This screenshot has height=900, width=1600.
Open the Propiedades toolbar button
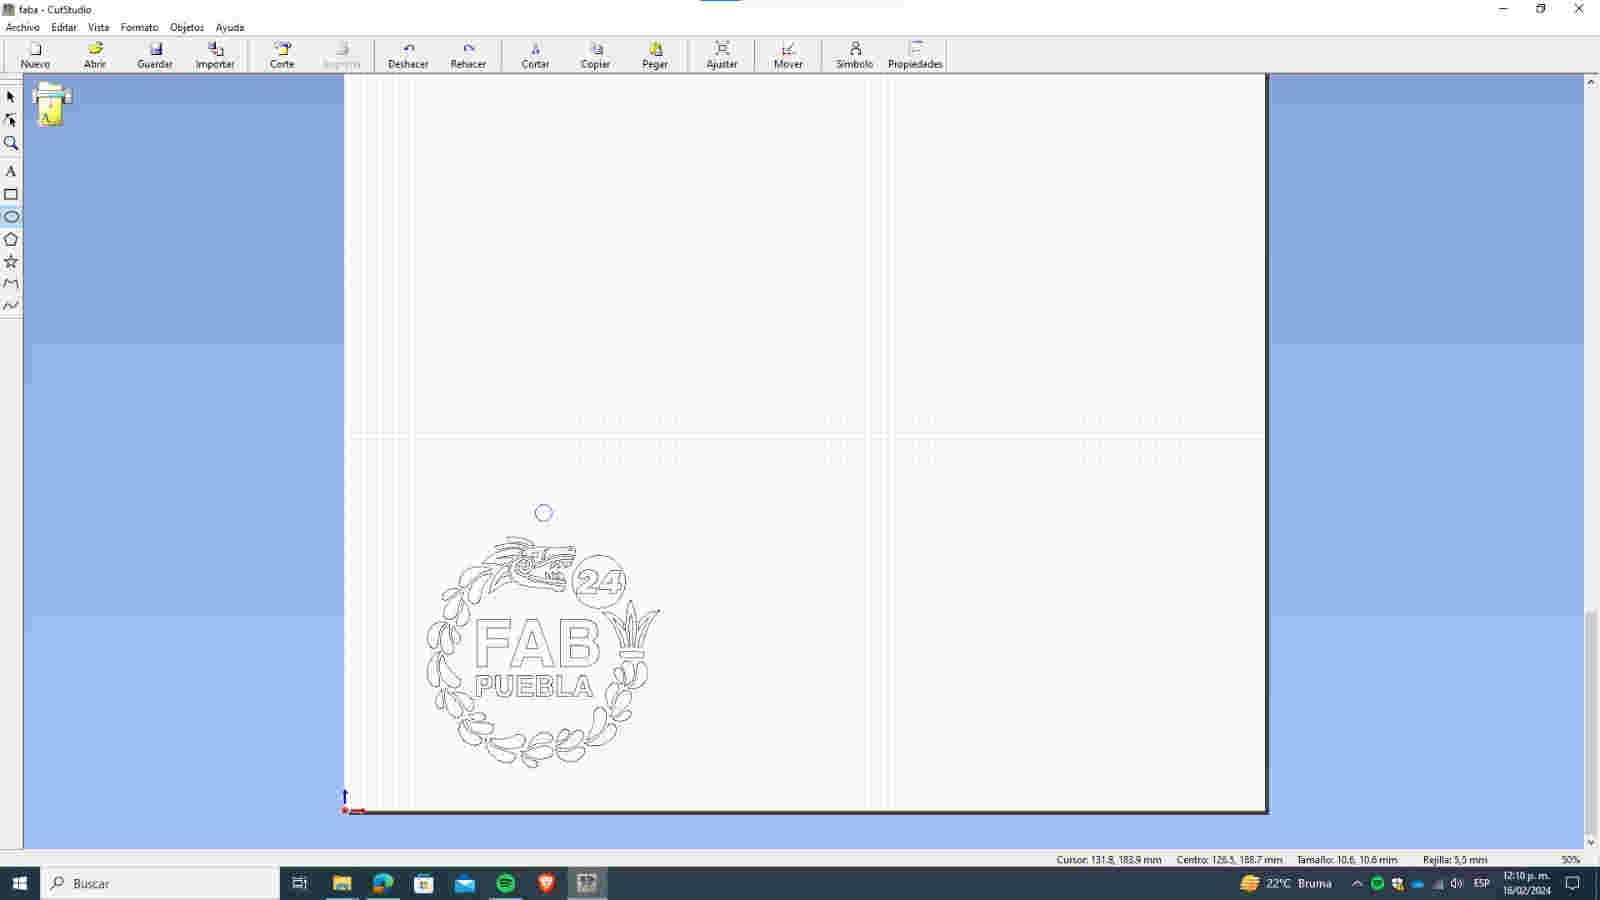(x=915, y=55)
